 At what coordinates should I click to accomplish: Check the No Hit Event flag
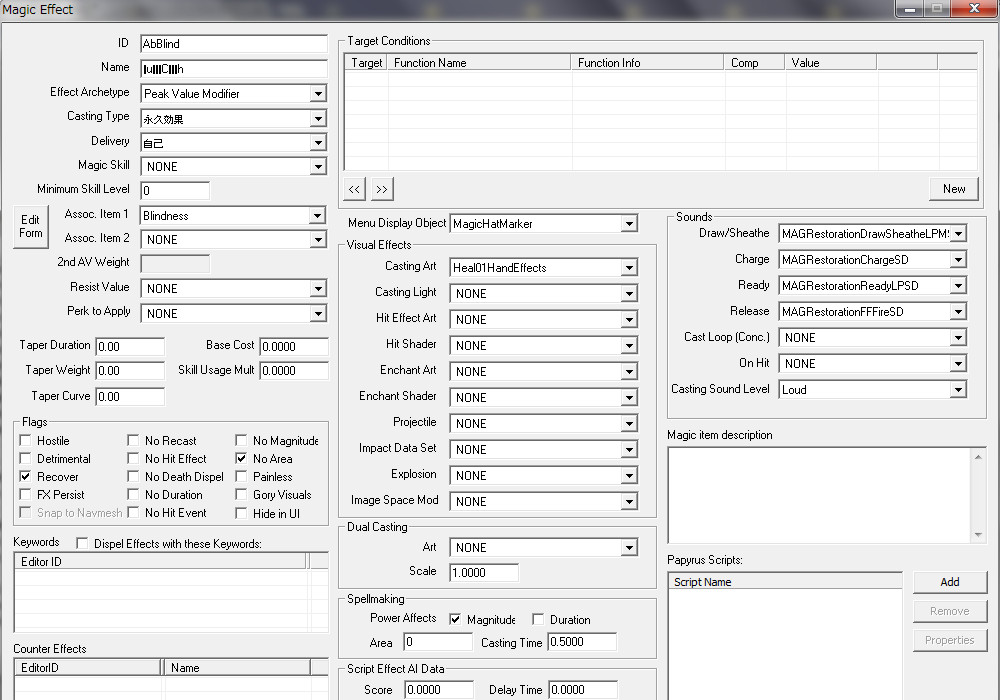(133, 512)
